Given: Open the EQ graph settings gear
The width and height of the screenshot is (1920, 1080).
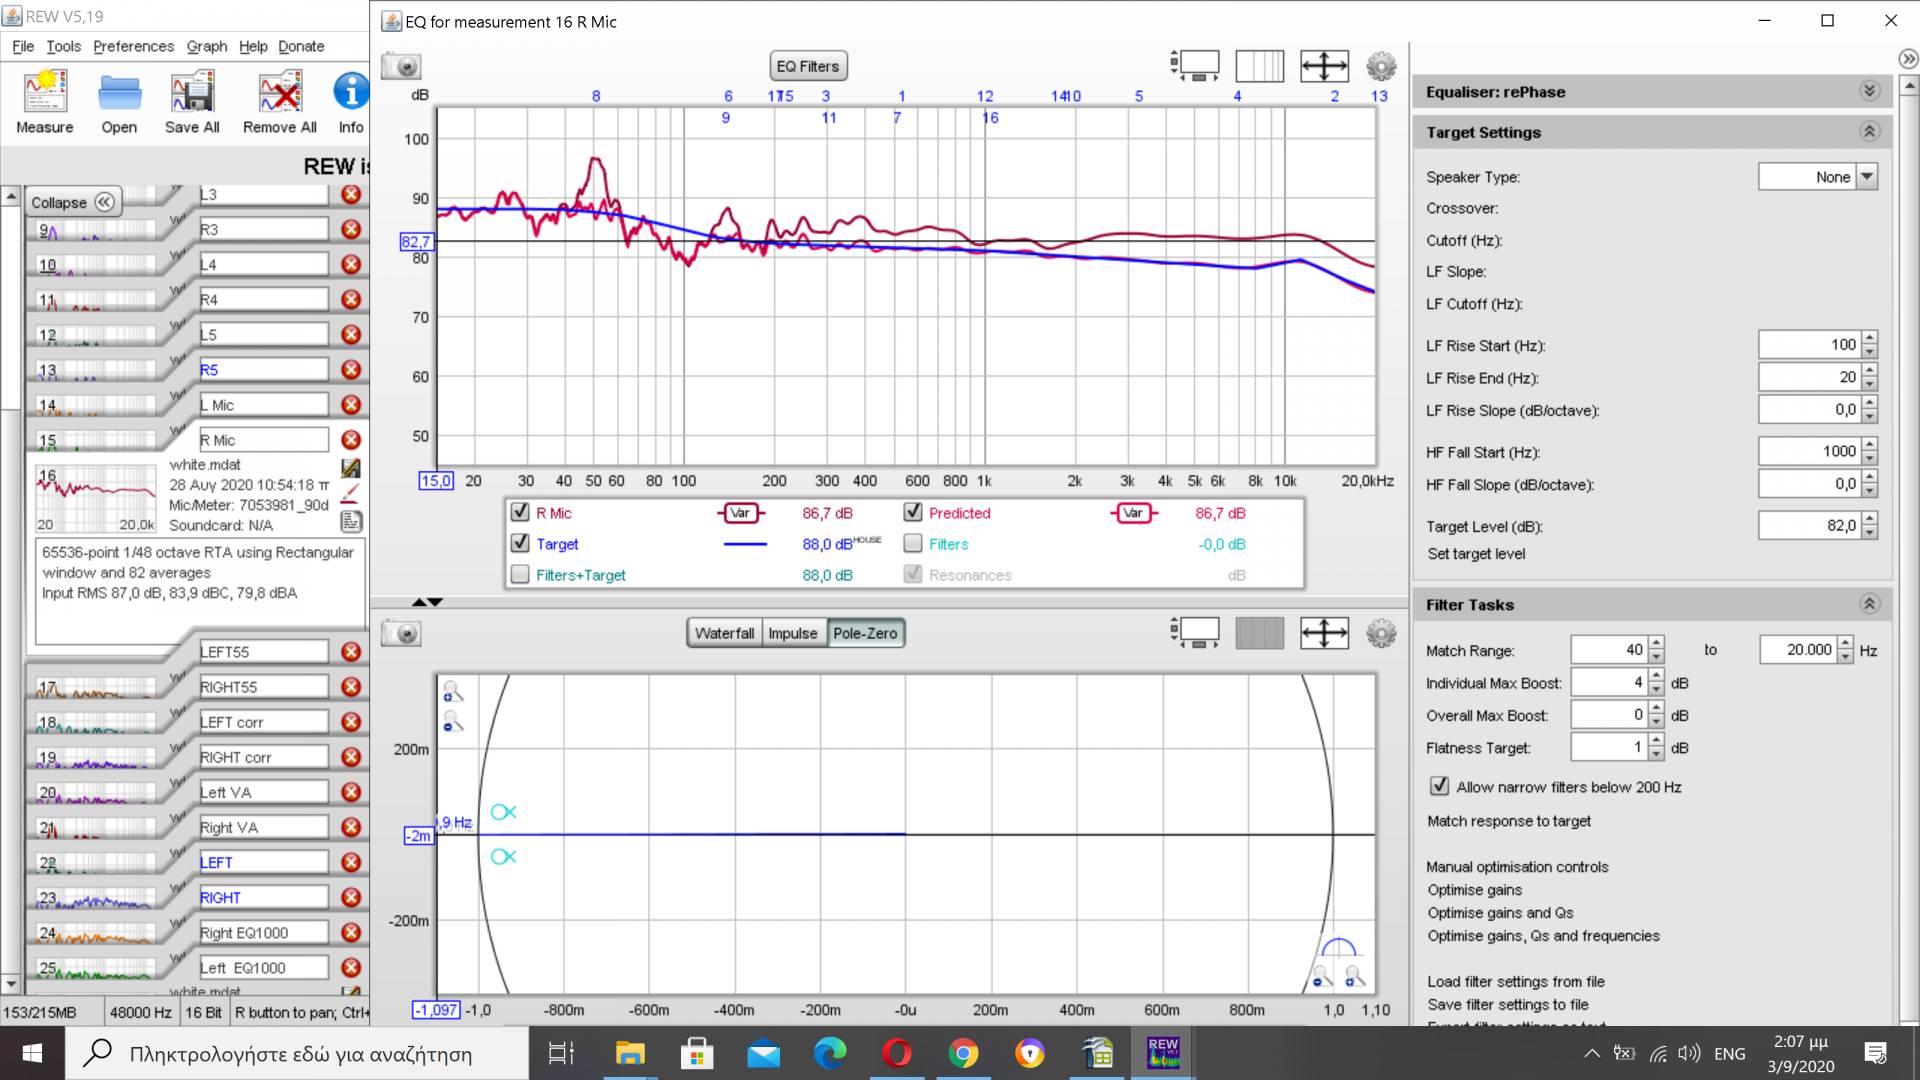Looking at the screenshot, I should pyautogui.click(x=1381, y=67).
